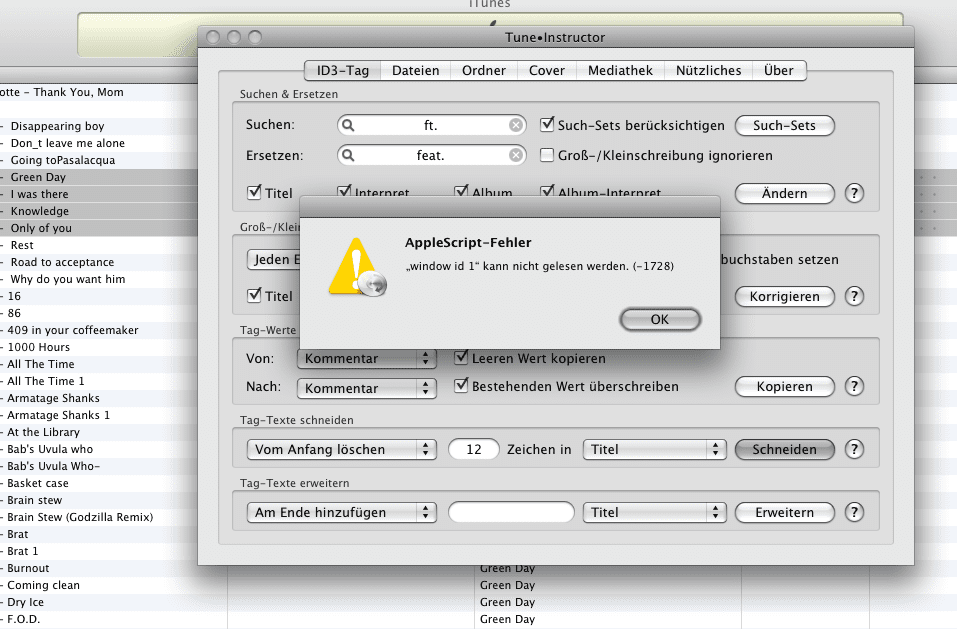Image resolution: width=957 pixels, height=629 pixels.
Task: Select 'Coming clean' track in iTunes
Action: click(43, 585)
